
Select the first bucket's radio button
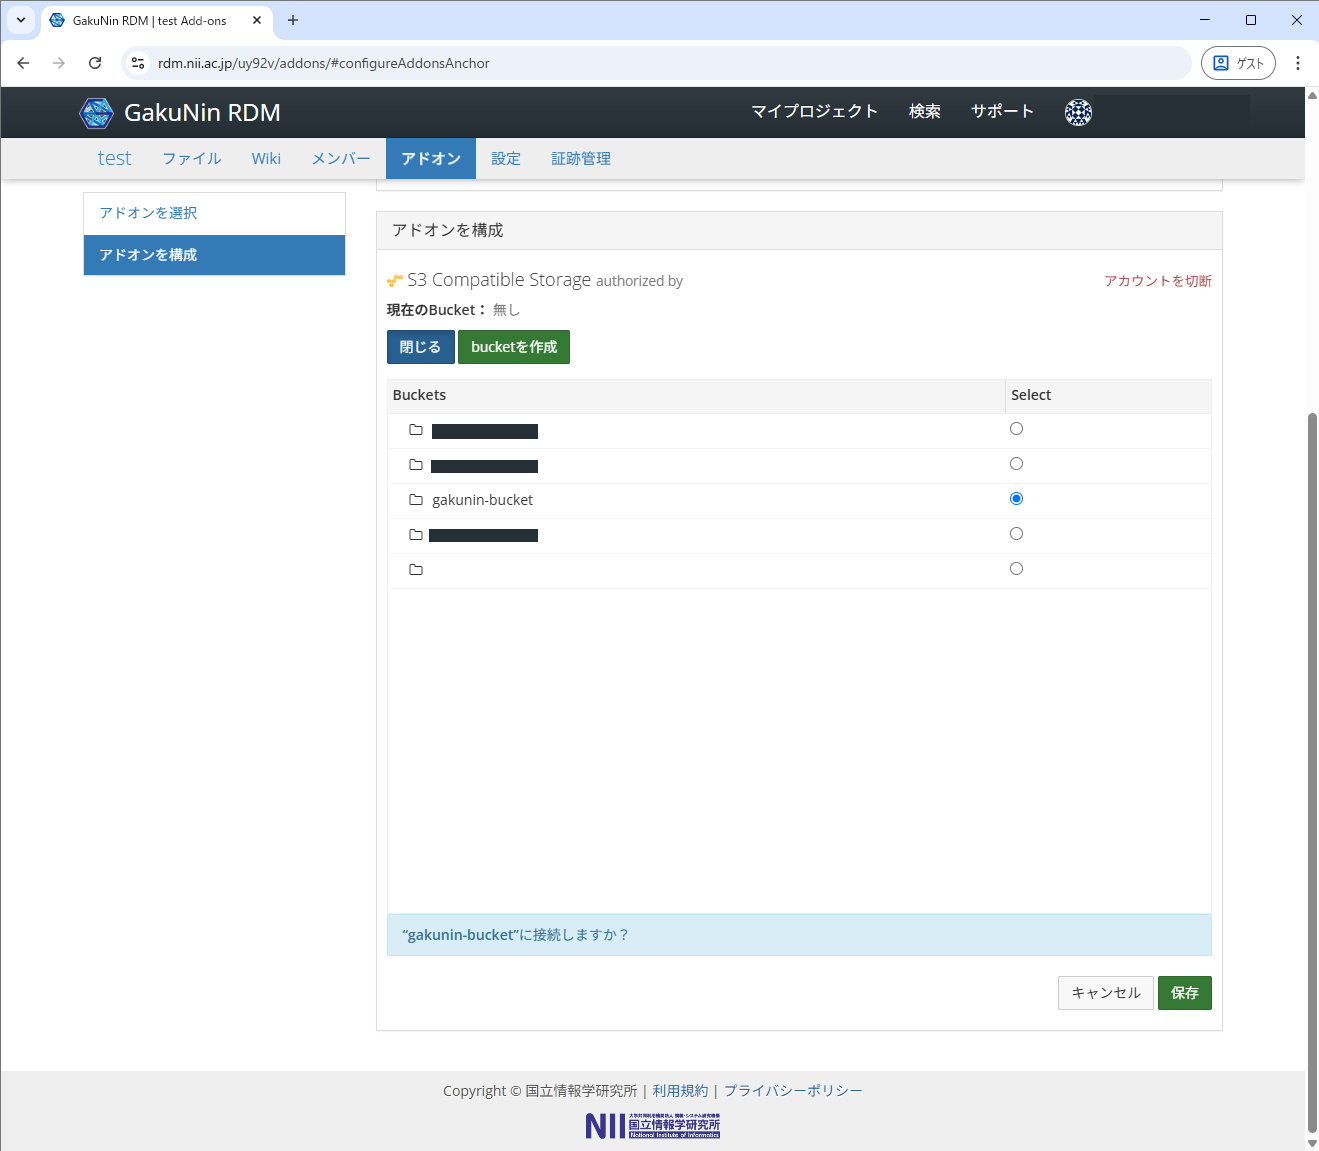click(x=1016, y=429)
